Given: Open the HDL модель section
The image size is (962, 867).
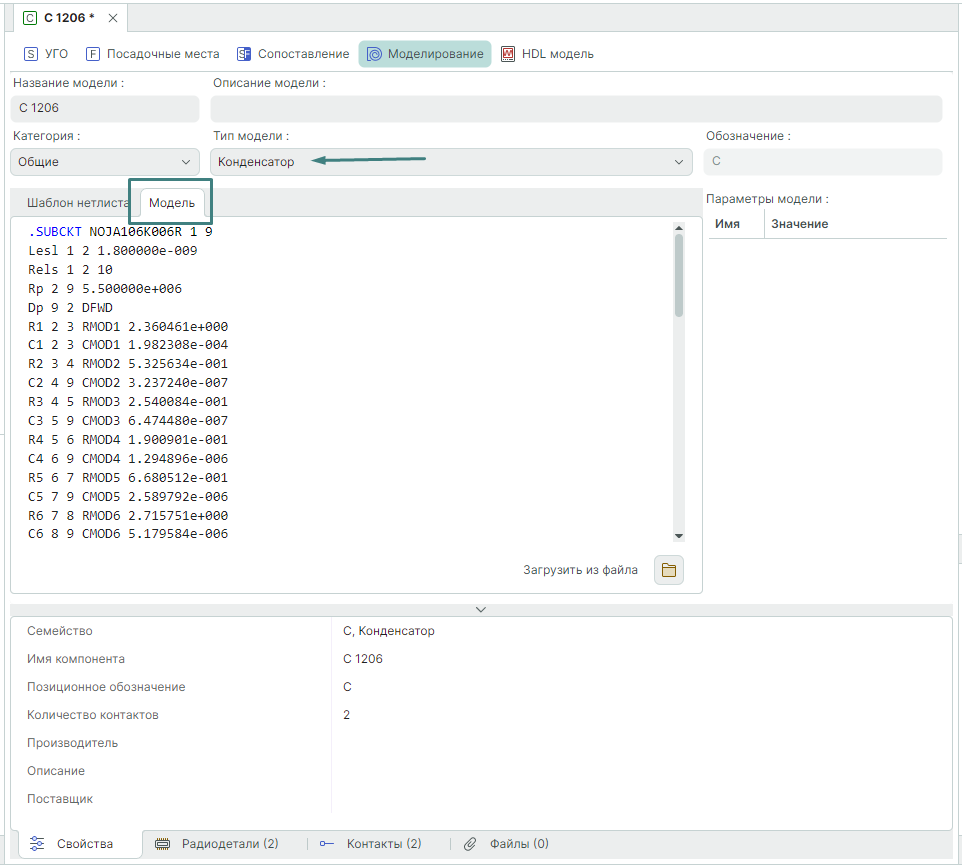Looking at the screenshot, I should [547, 54].
